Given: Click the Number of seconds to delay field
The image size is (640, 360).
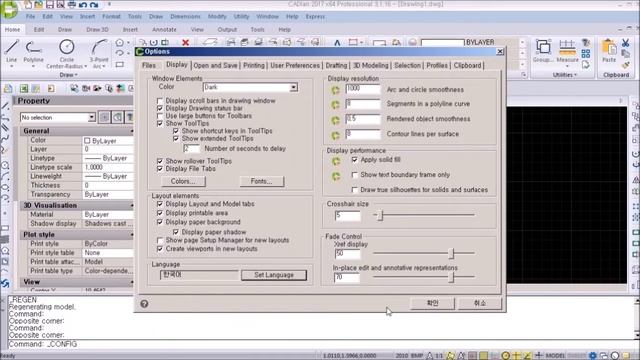Looking at the screenshot, I should coord(191,149).
